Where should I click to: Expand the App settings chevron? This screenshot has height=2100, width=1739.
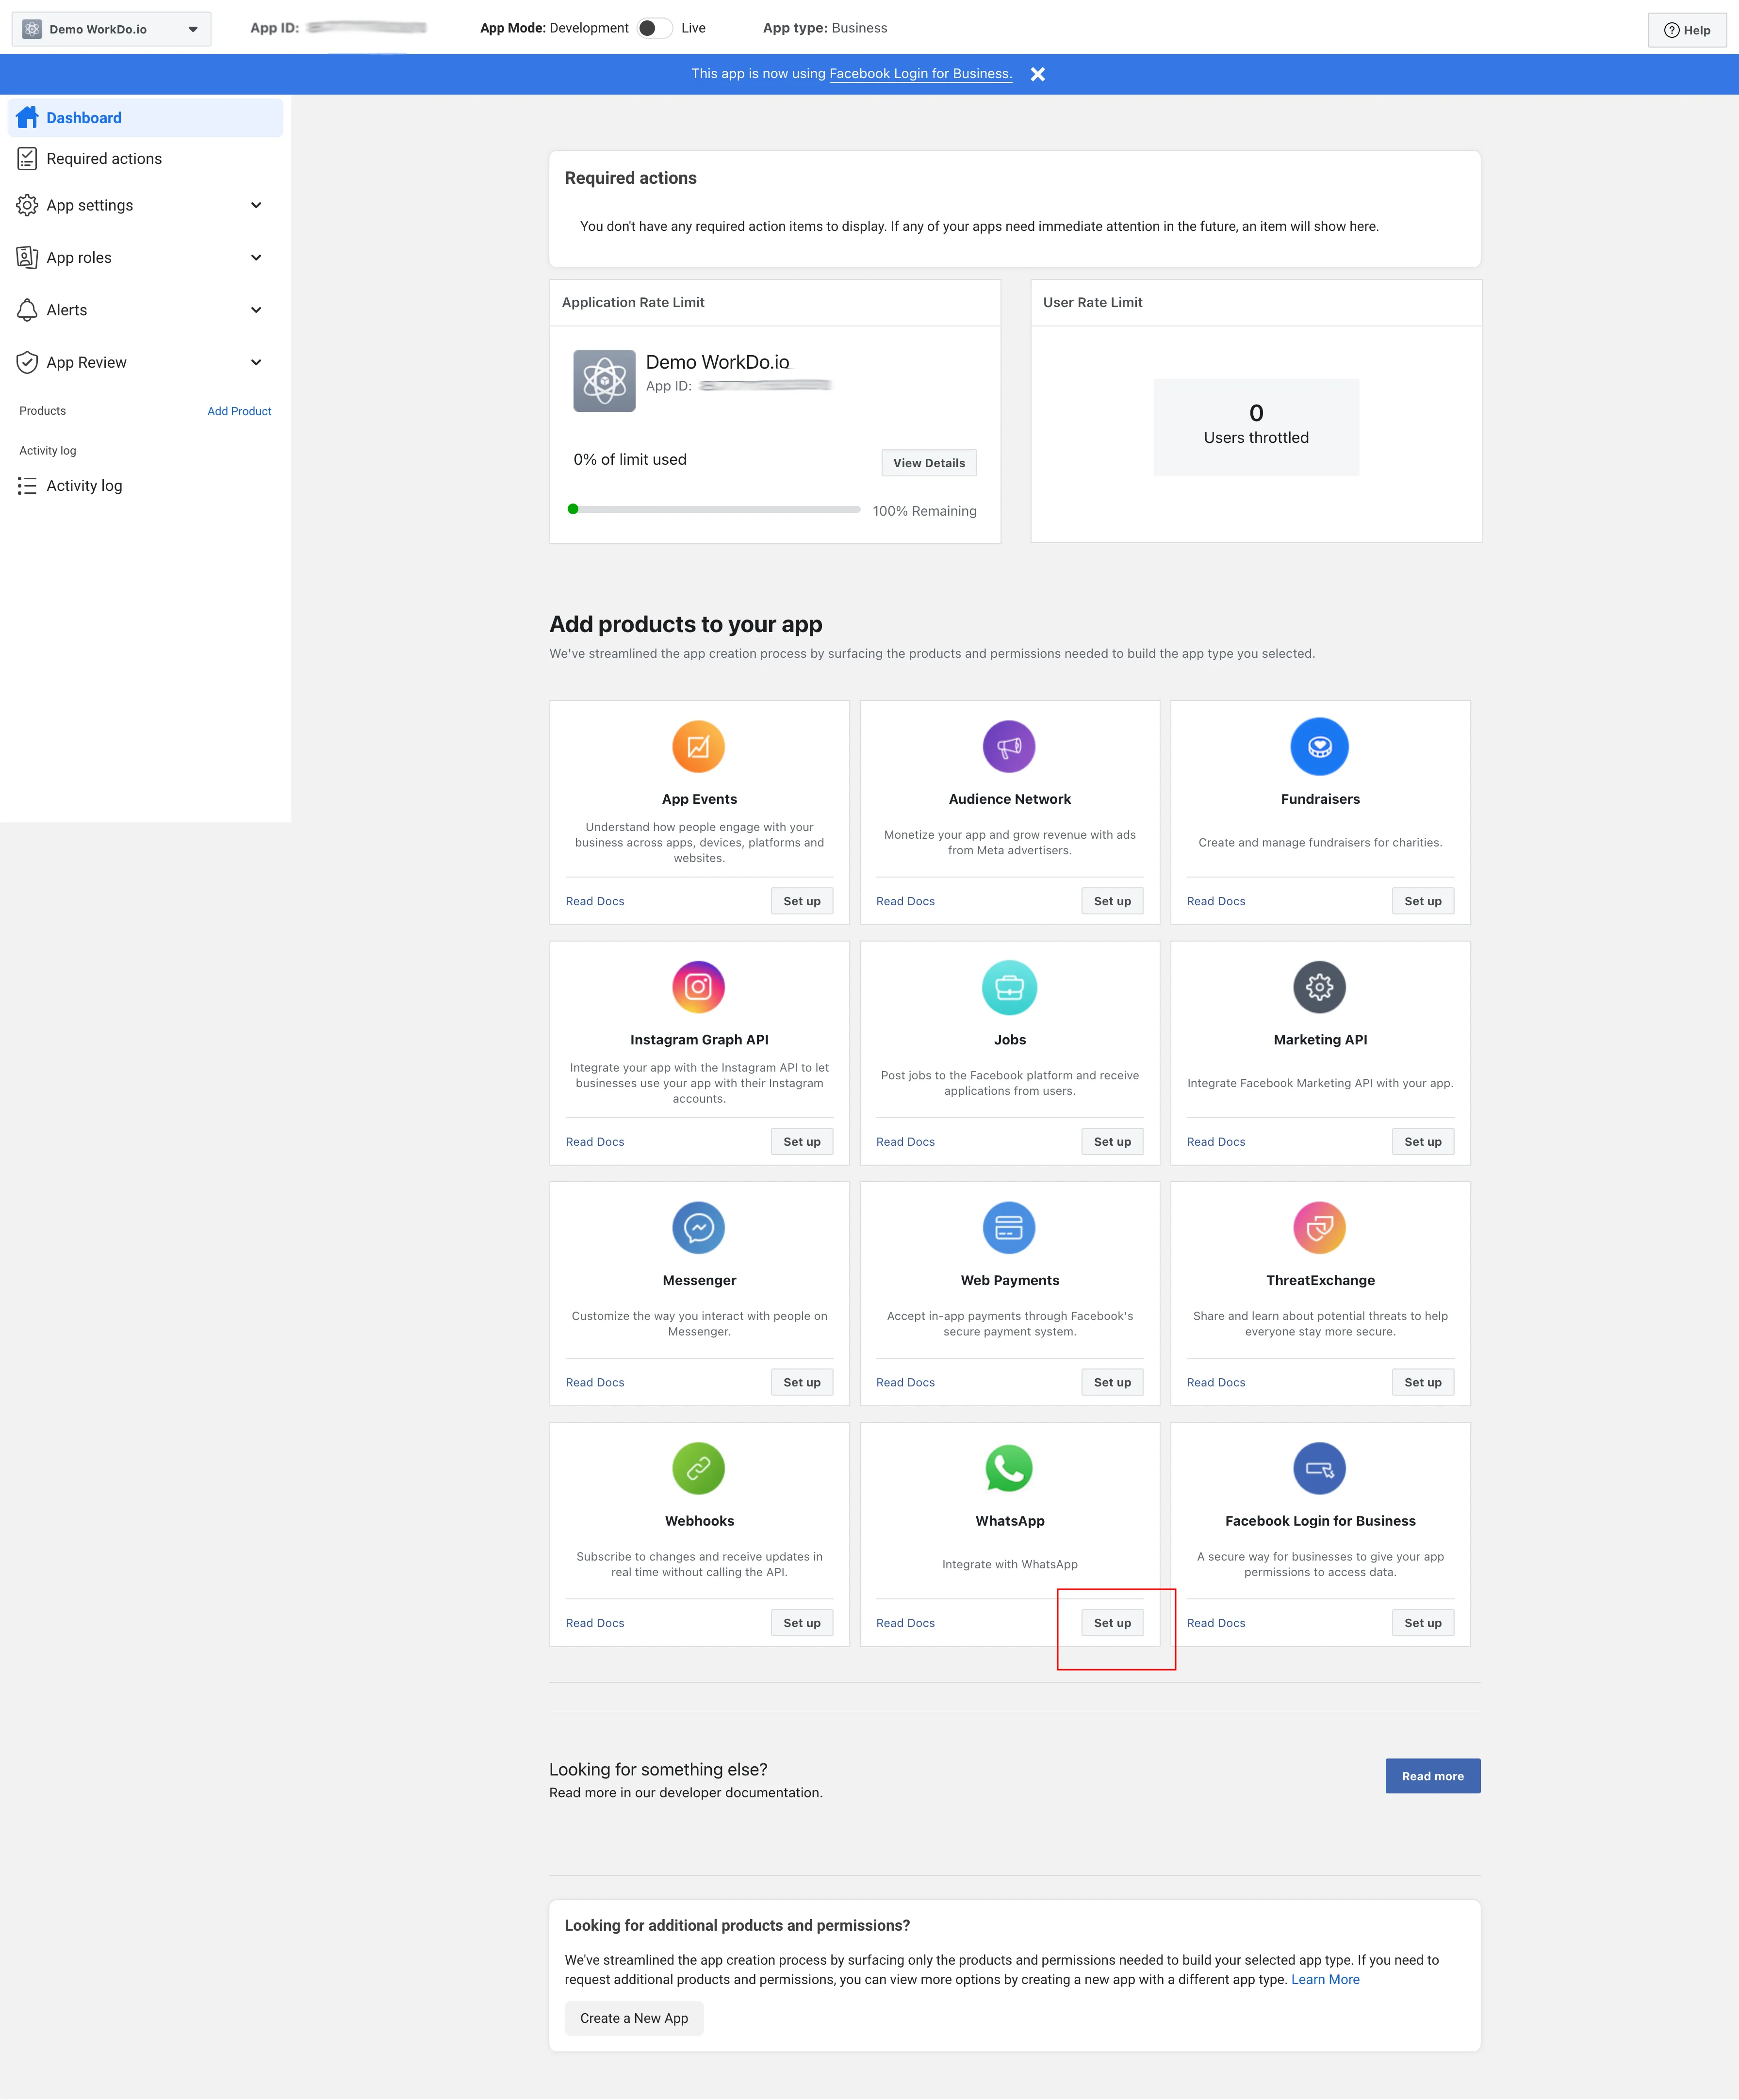[256, 205]
